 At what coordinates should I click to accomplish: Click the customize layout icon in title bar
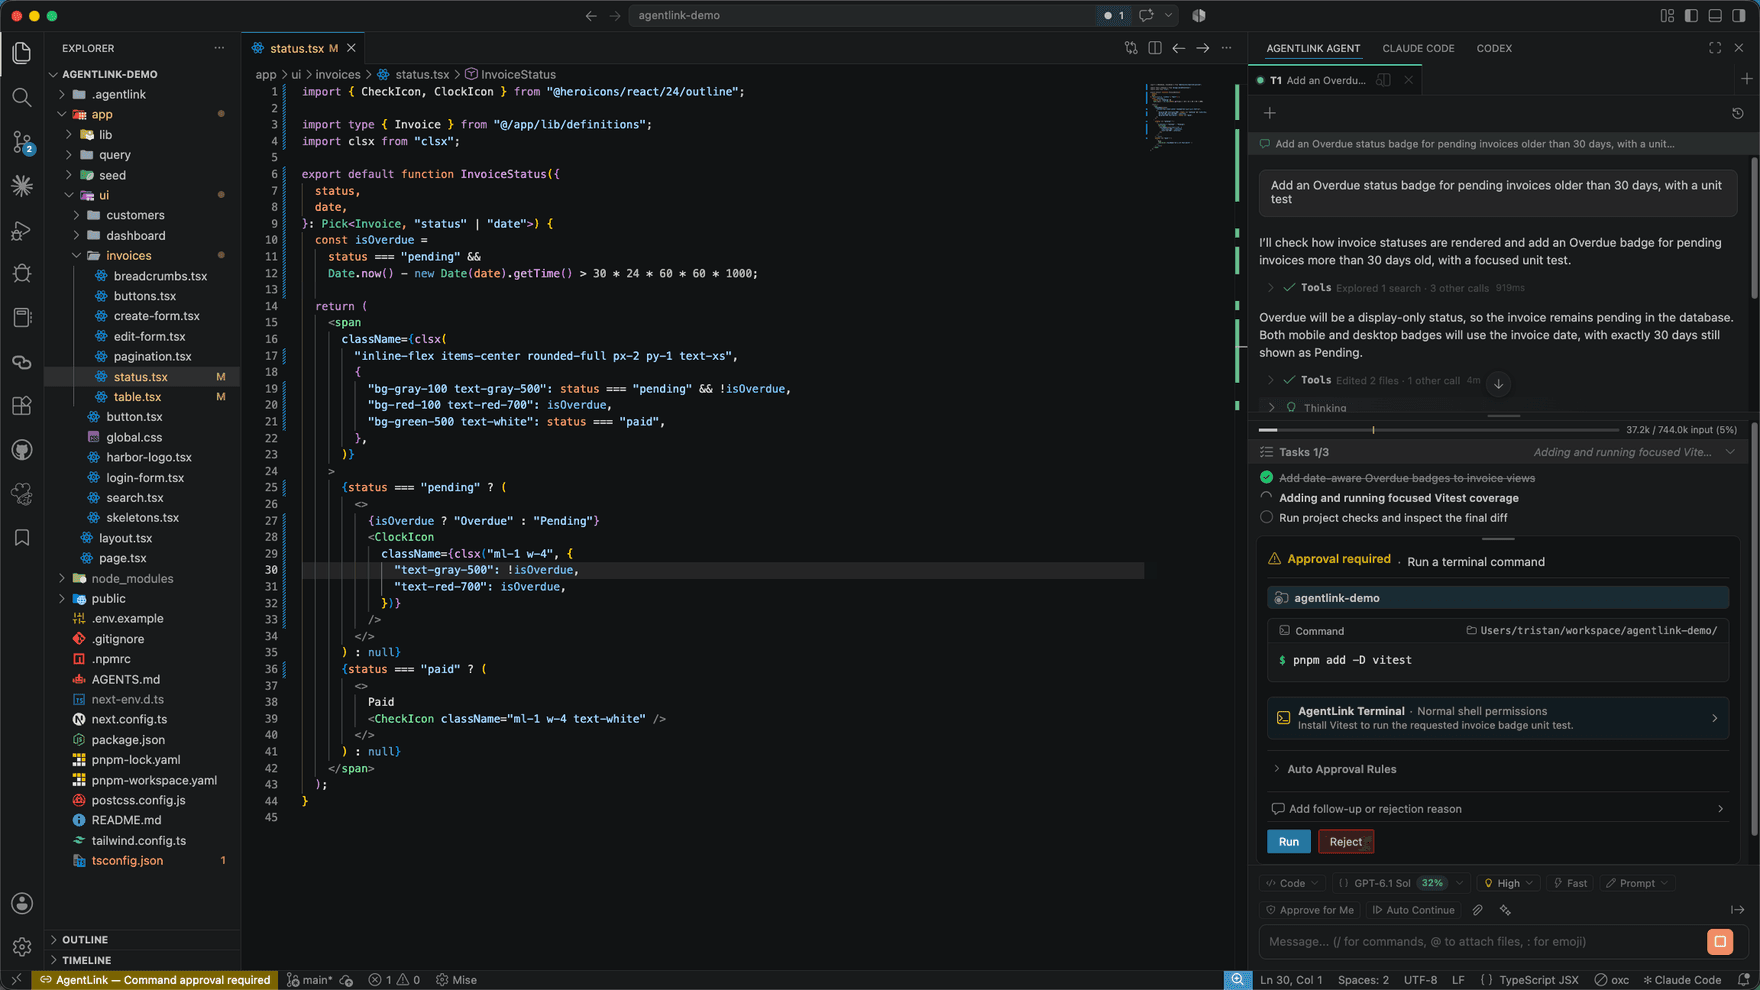click(1667, 15)
